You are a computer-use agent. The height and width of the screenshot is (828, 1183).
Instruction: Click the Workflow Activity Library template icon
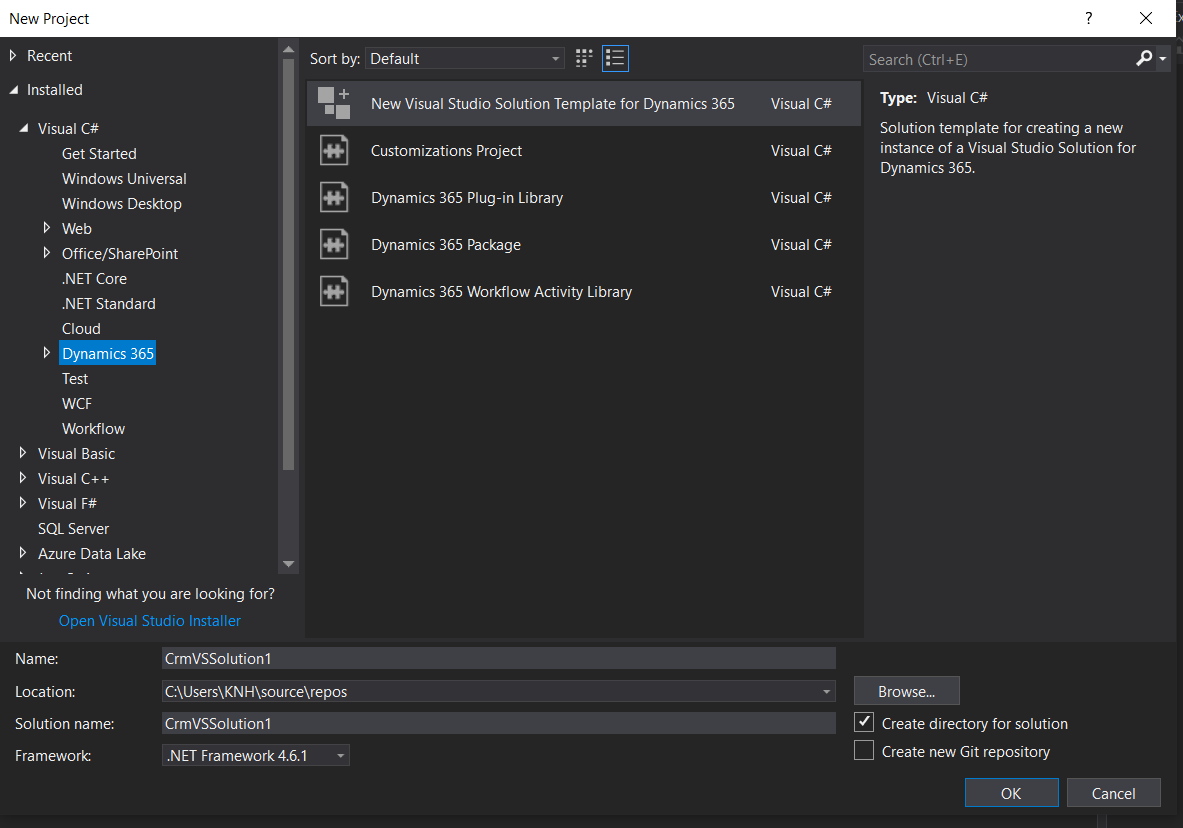[x=333, y=291]
